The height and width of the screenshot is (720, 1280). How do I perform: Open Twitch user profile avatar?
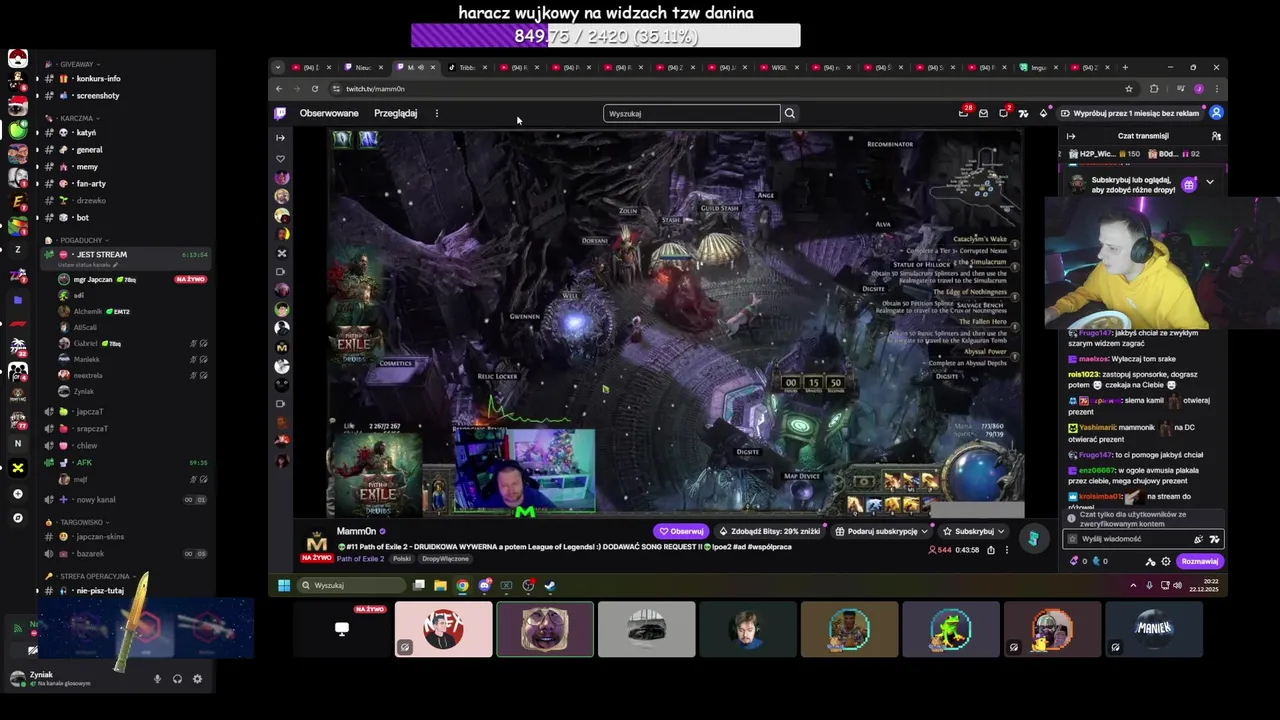[1216, 113]
